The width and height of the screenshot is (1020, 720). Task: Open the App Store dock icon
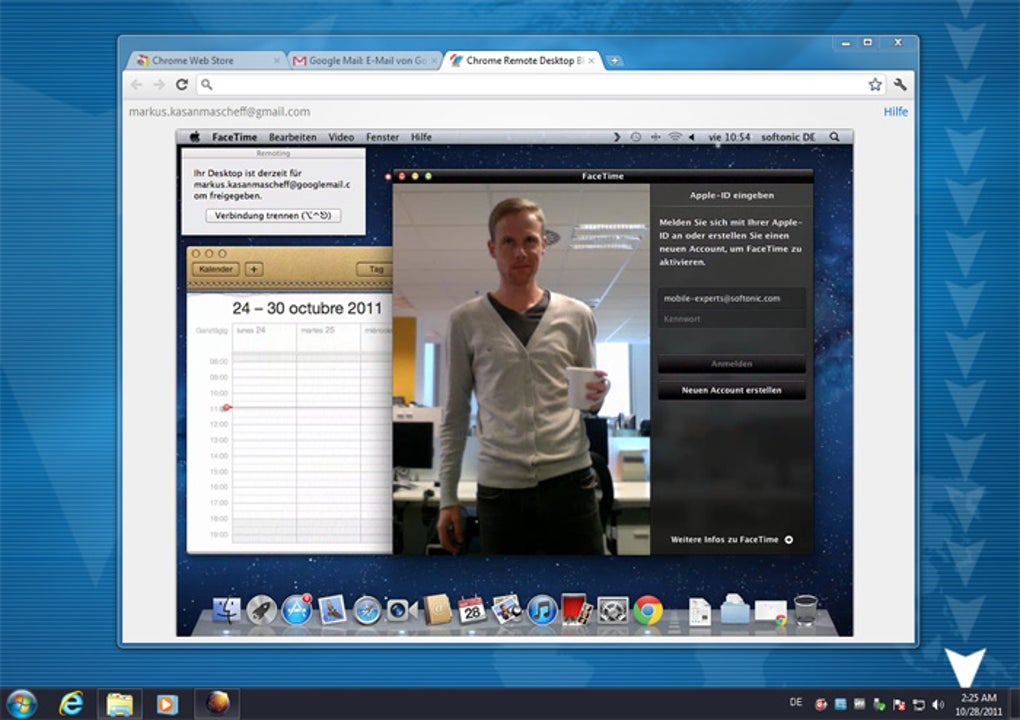point(297,610)
